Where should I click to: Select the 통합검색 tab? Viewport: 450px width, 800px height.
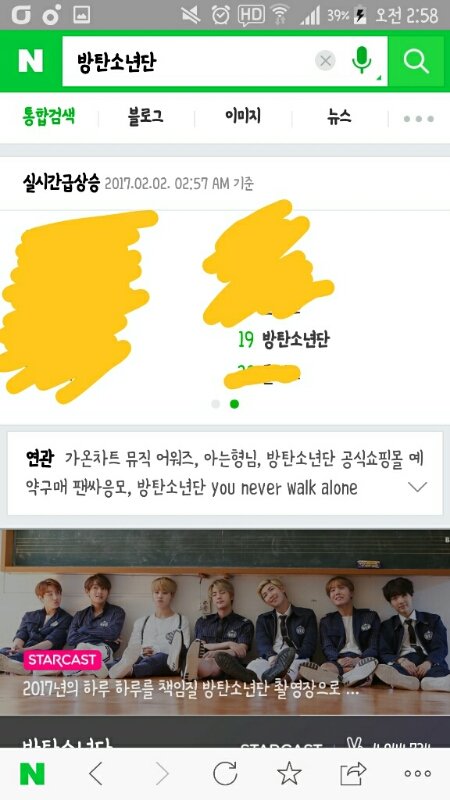(49, 117)
